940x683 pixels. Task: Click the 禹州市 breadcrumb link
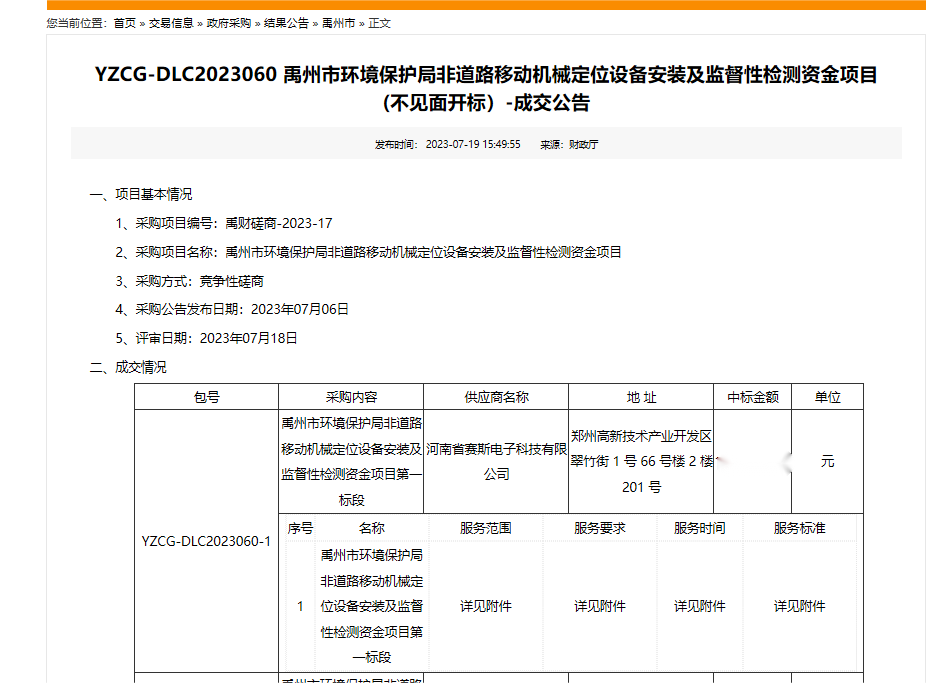click(338, 23)
